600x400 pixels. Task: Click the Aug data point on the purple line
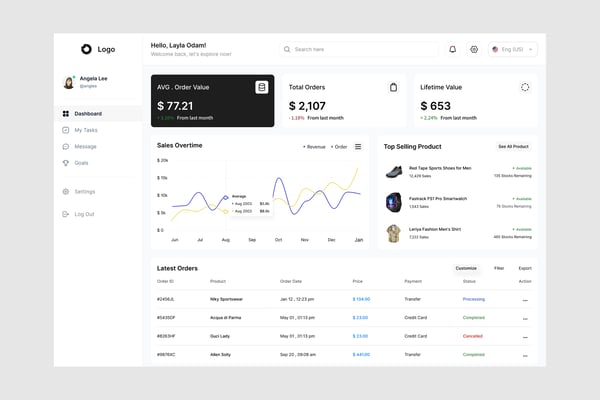226,198
